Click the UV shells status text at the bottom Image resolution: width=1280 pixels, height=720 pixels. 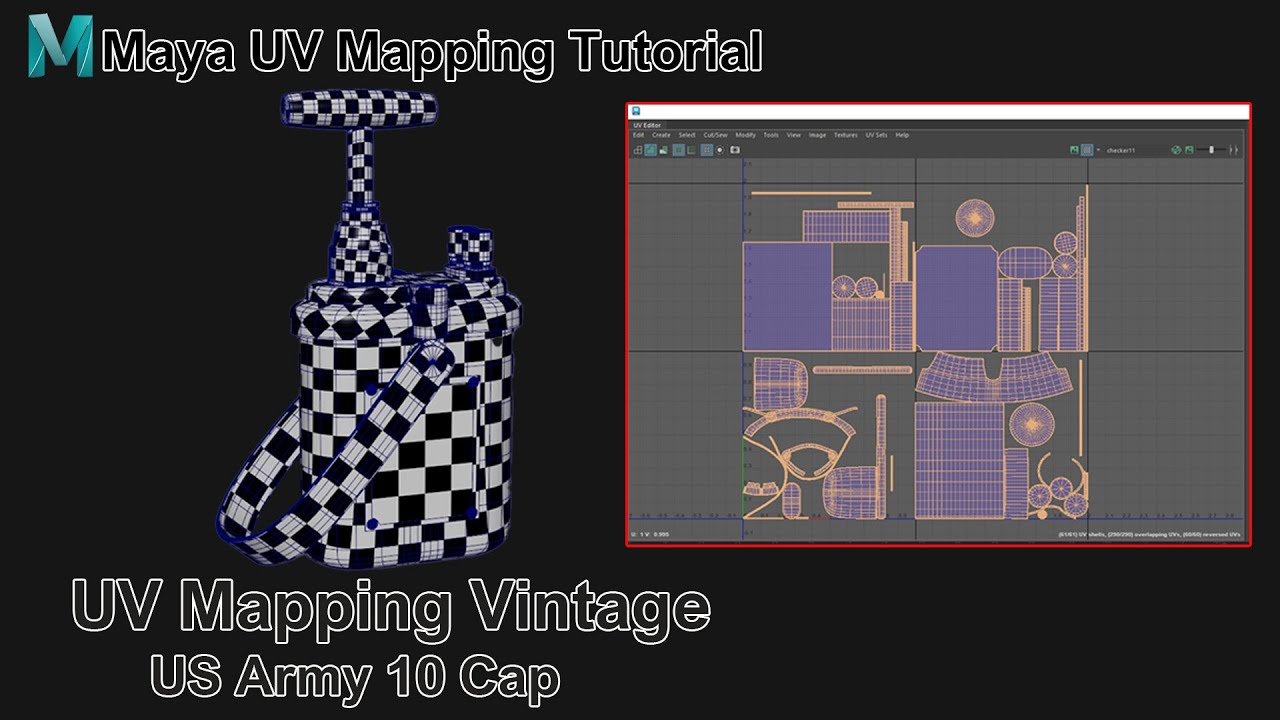(1148, 535)
